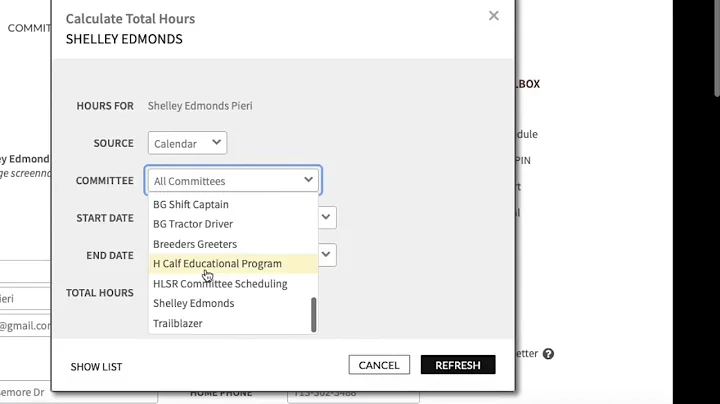Expand the Start Date dropdown arrow
The image size is (720, 404).
click(x=325, y=216)
